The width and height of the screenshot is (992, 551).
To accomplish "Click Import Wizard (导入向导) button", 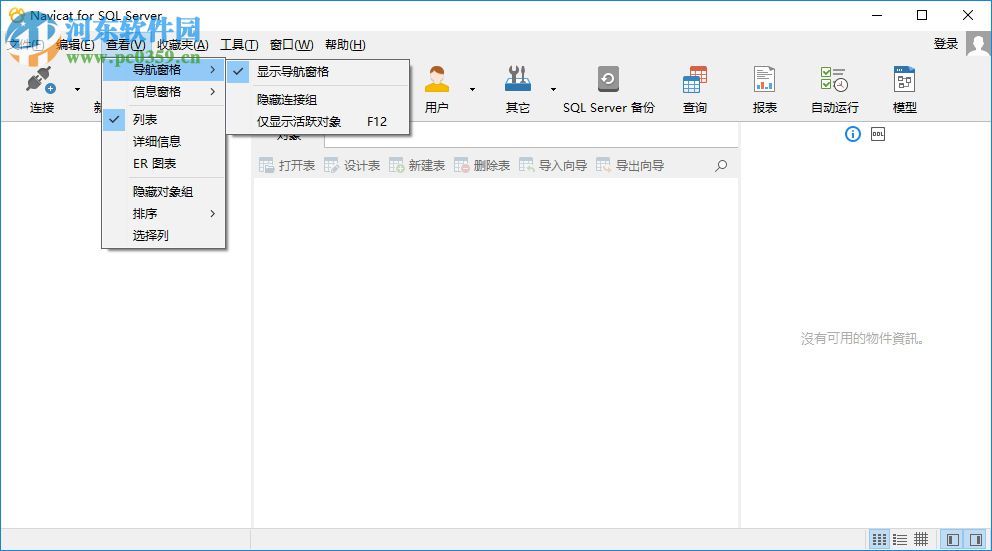I will (553, 166).
